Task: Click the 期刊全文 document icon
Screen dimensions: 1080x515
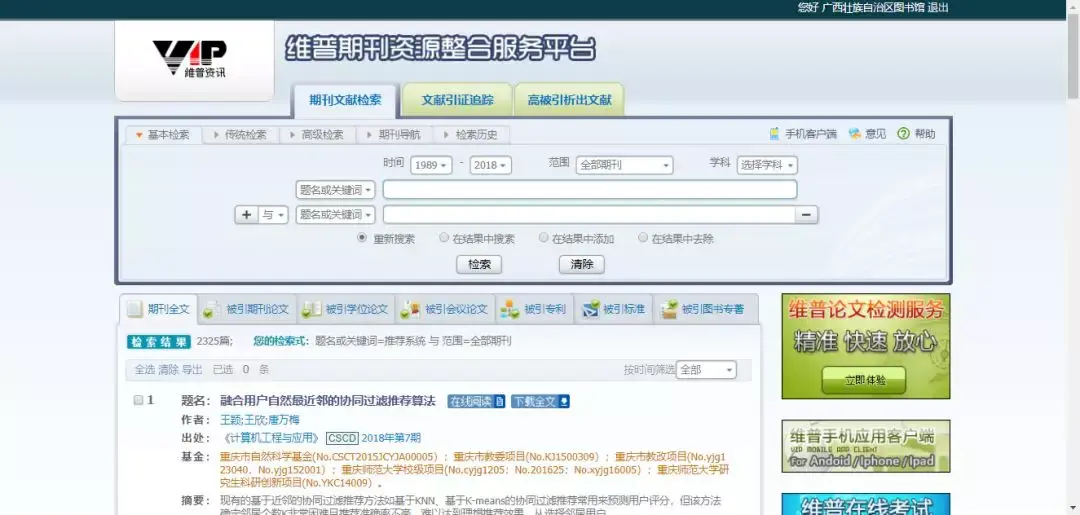Action: tap(135, 309)
